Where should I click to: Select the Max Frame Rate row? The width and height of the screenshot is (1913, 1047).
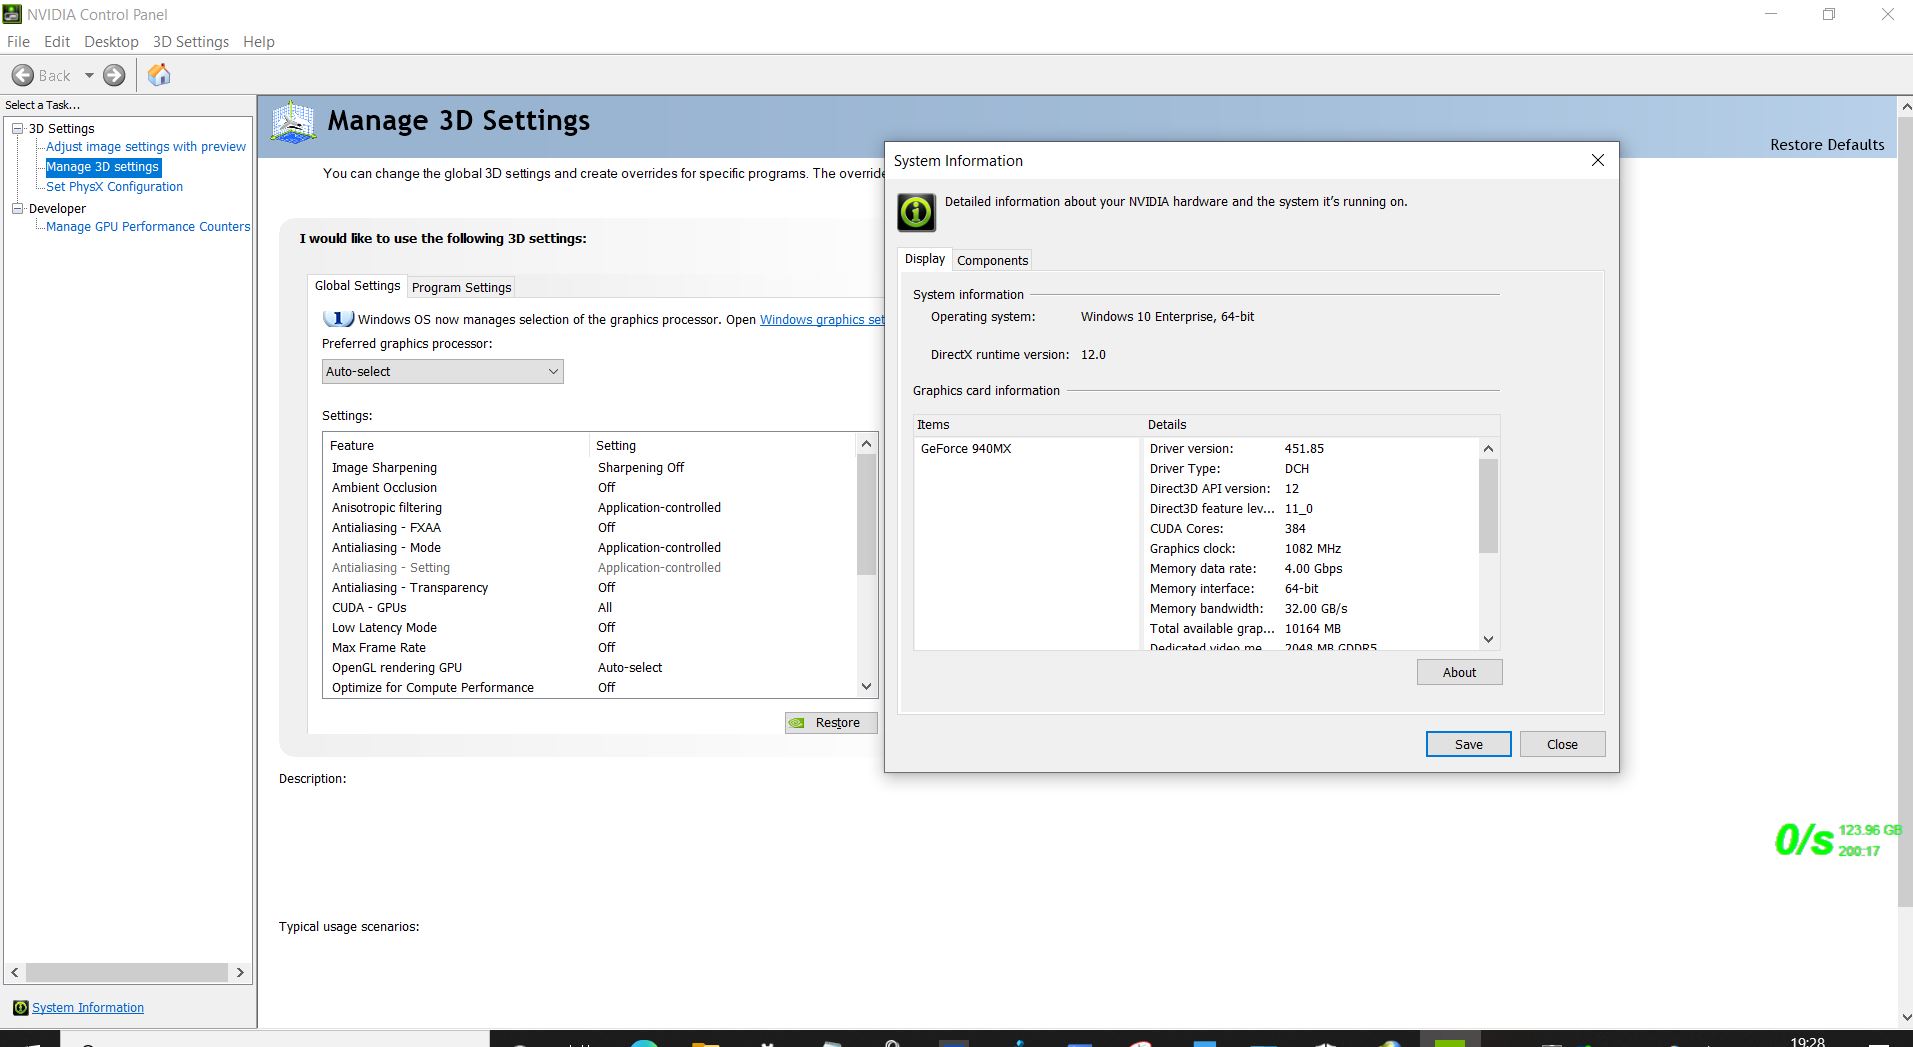coord(590,648)
